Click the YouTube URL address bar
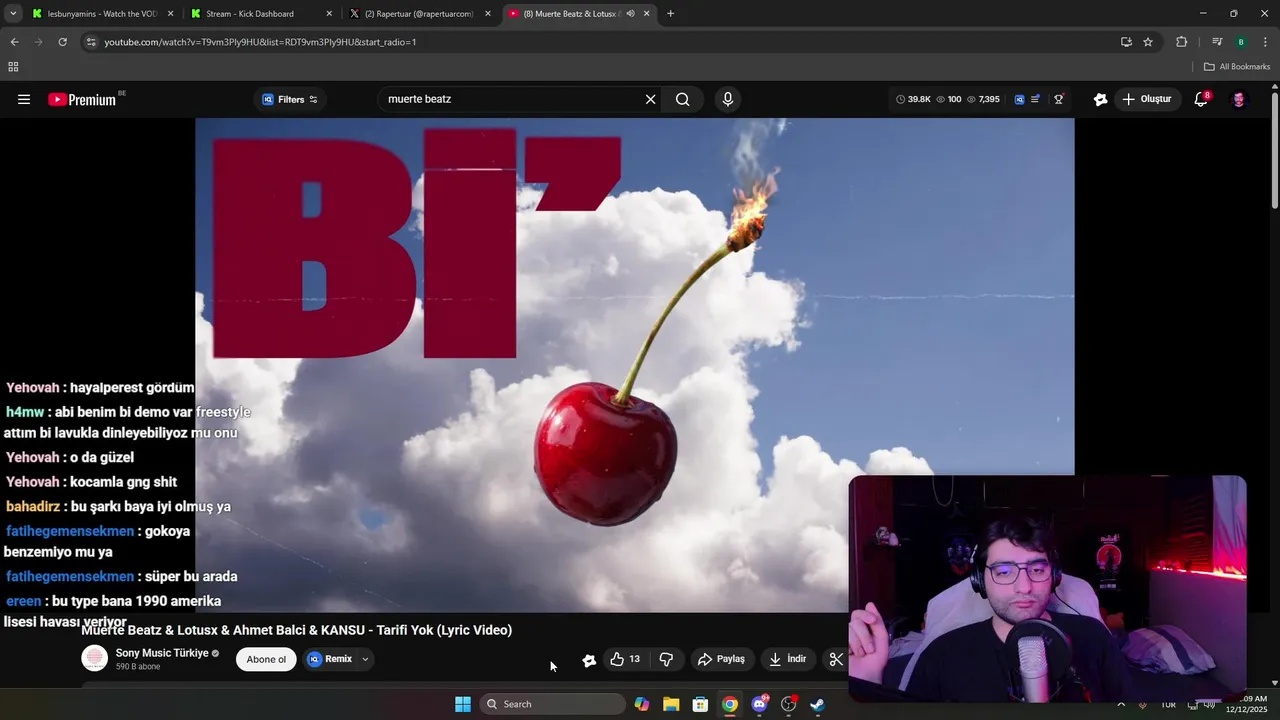Image resolution: width=1280 pixels, height=720 pixels. (600, 42)
